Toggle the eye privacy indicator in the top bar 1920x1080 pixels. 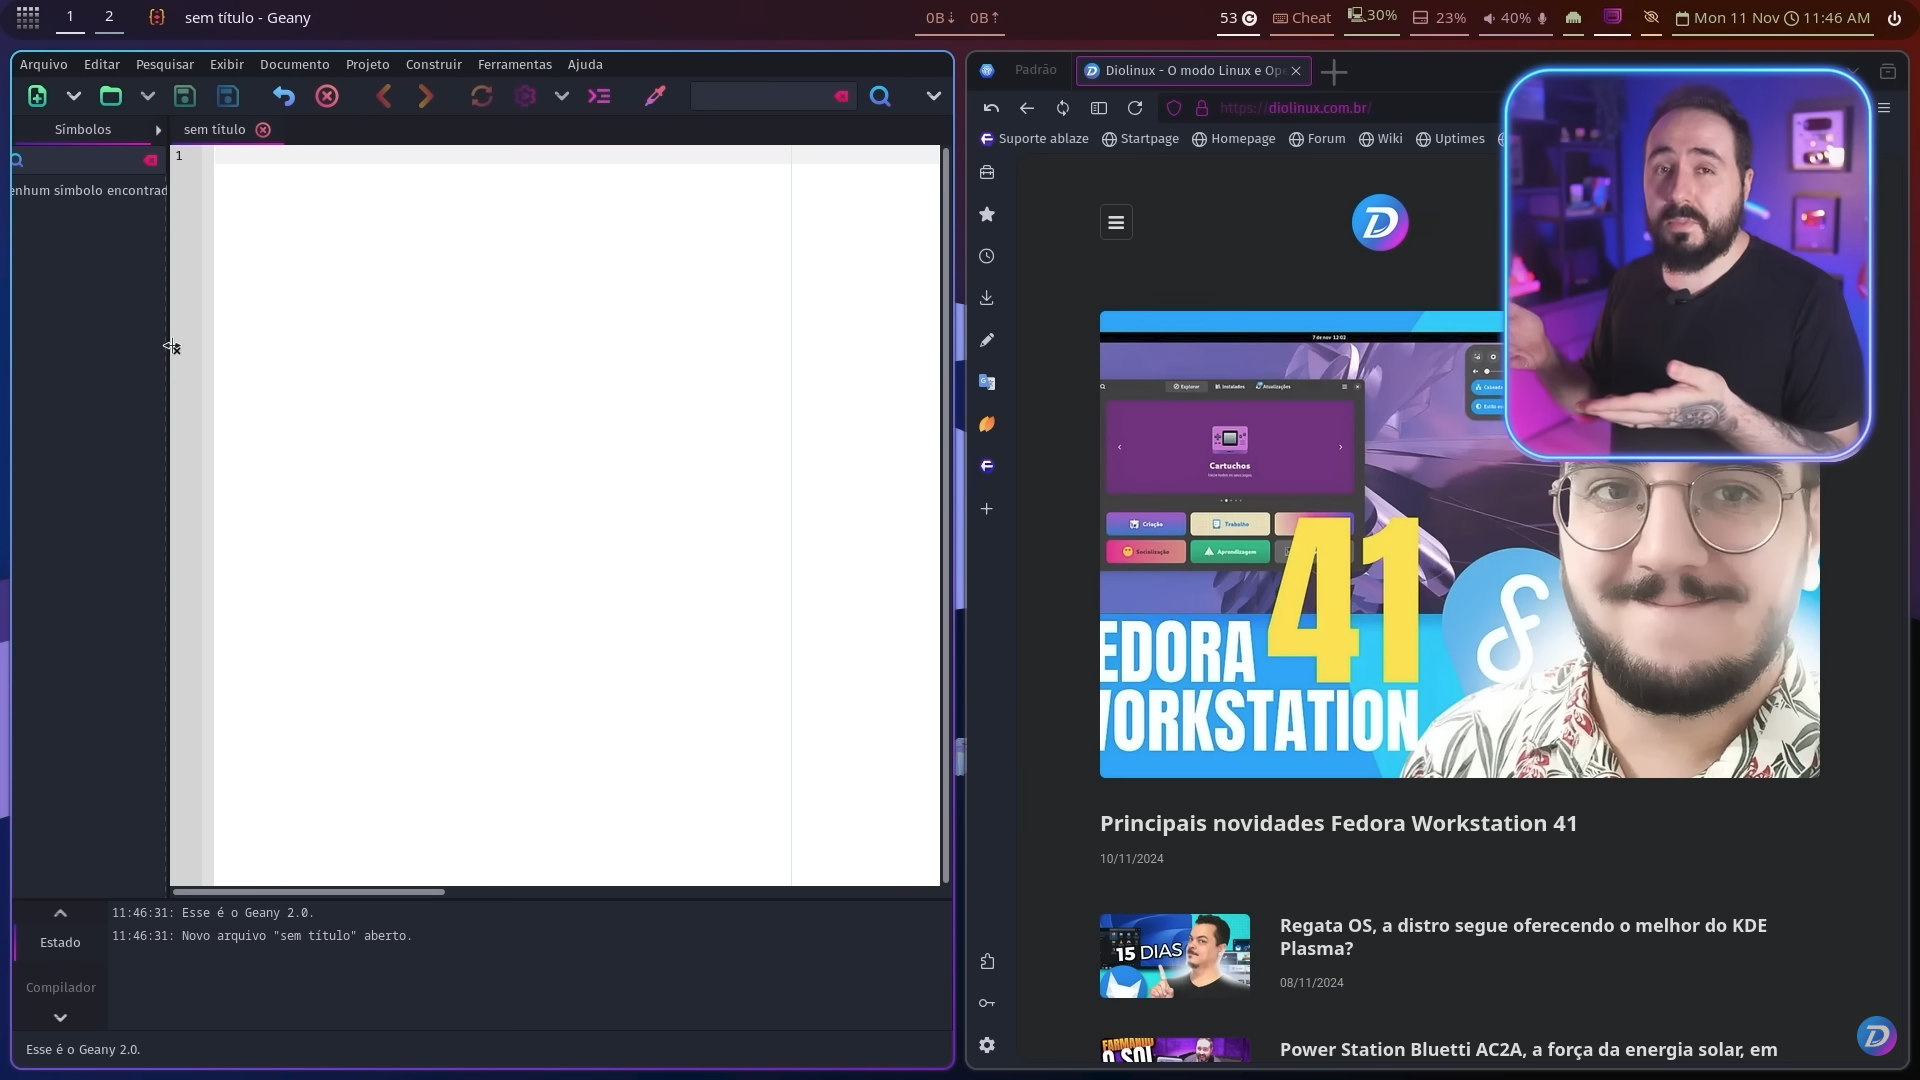coord(1651,17)
